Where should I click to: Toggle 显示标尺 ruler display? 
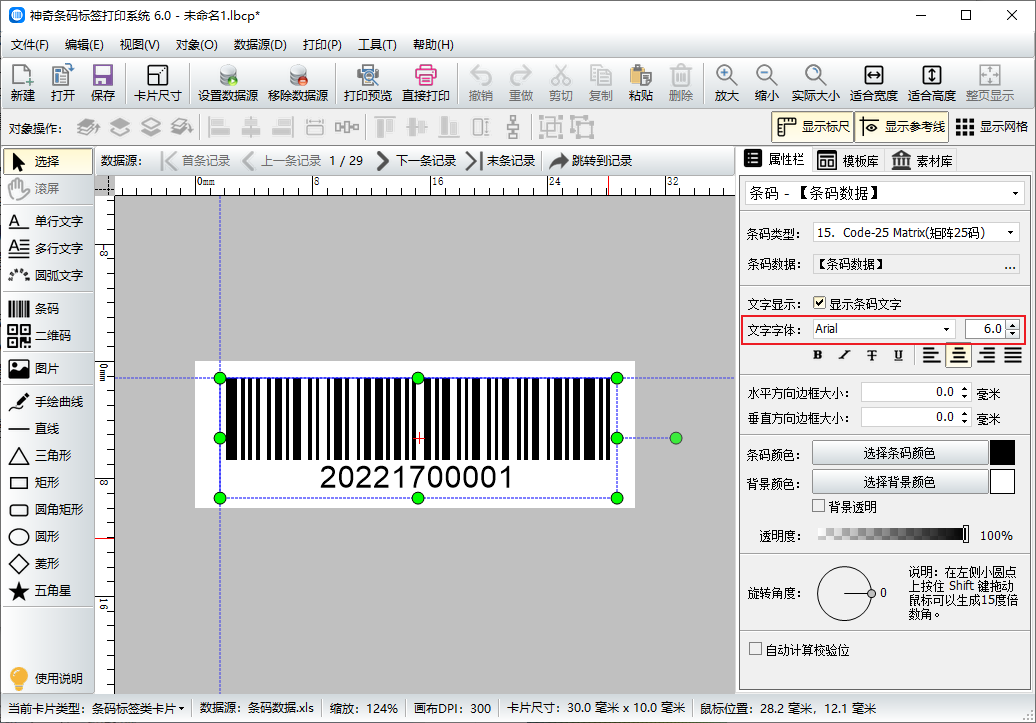point(813,127)
